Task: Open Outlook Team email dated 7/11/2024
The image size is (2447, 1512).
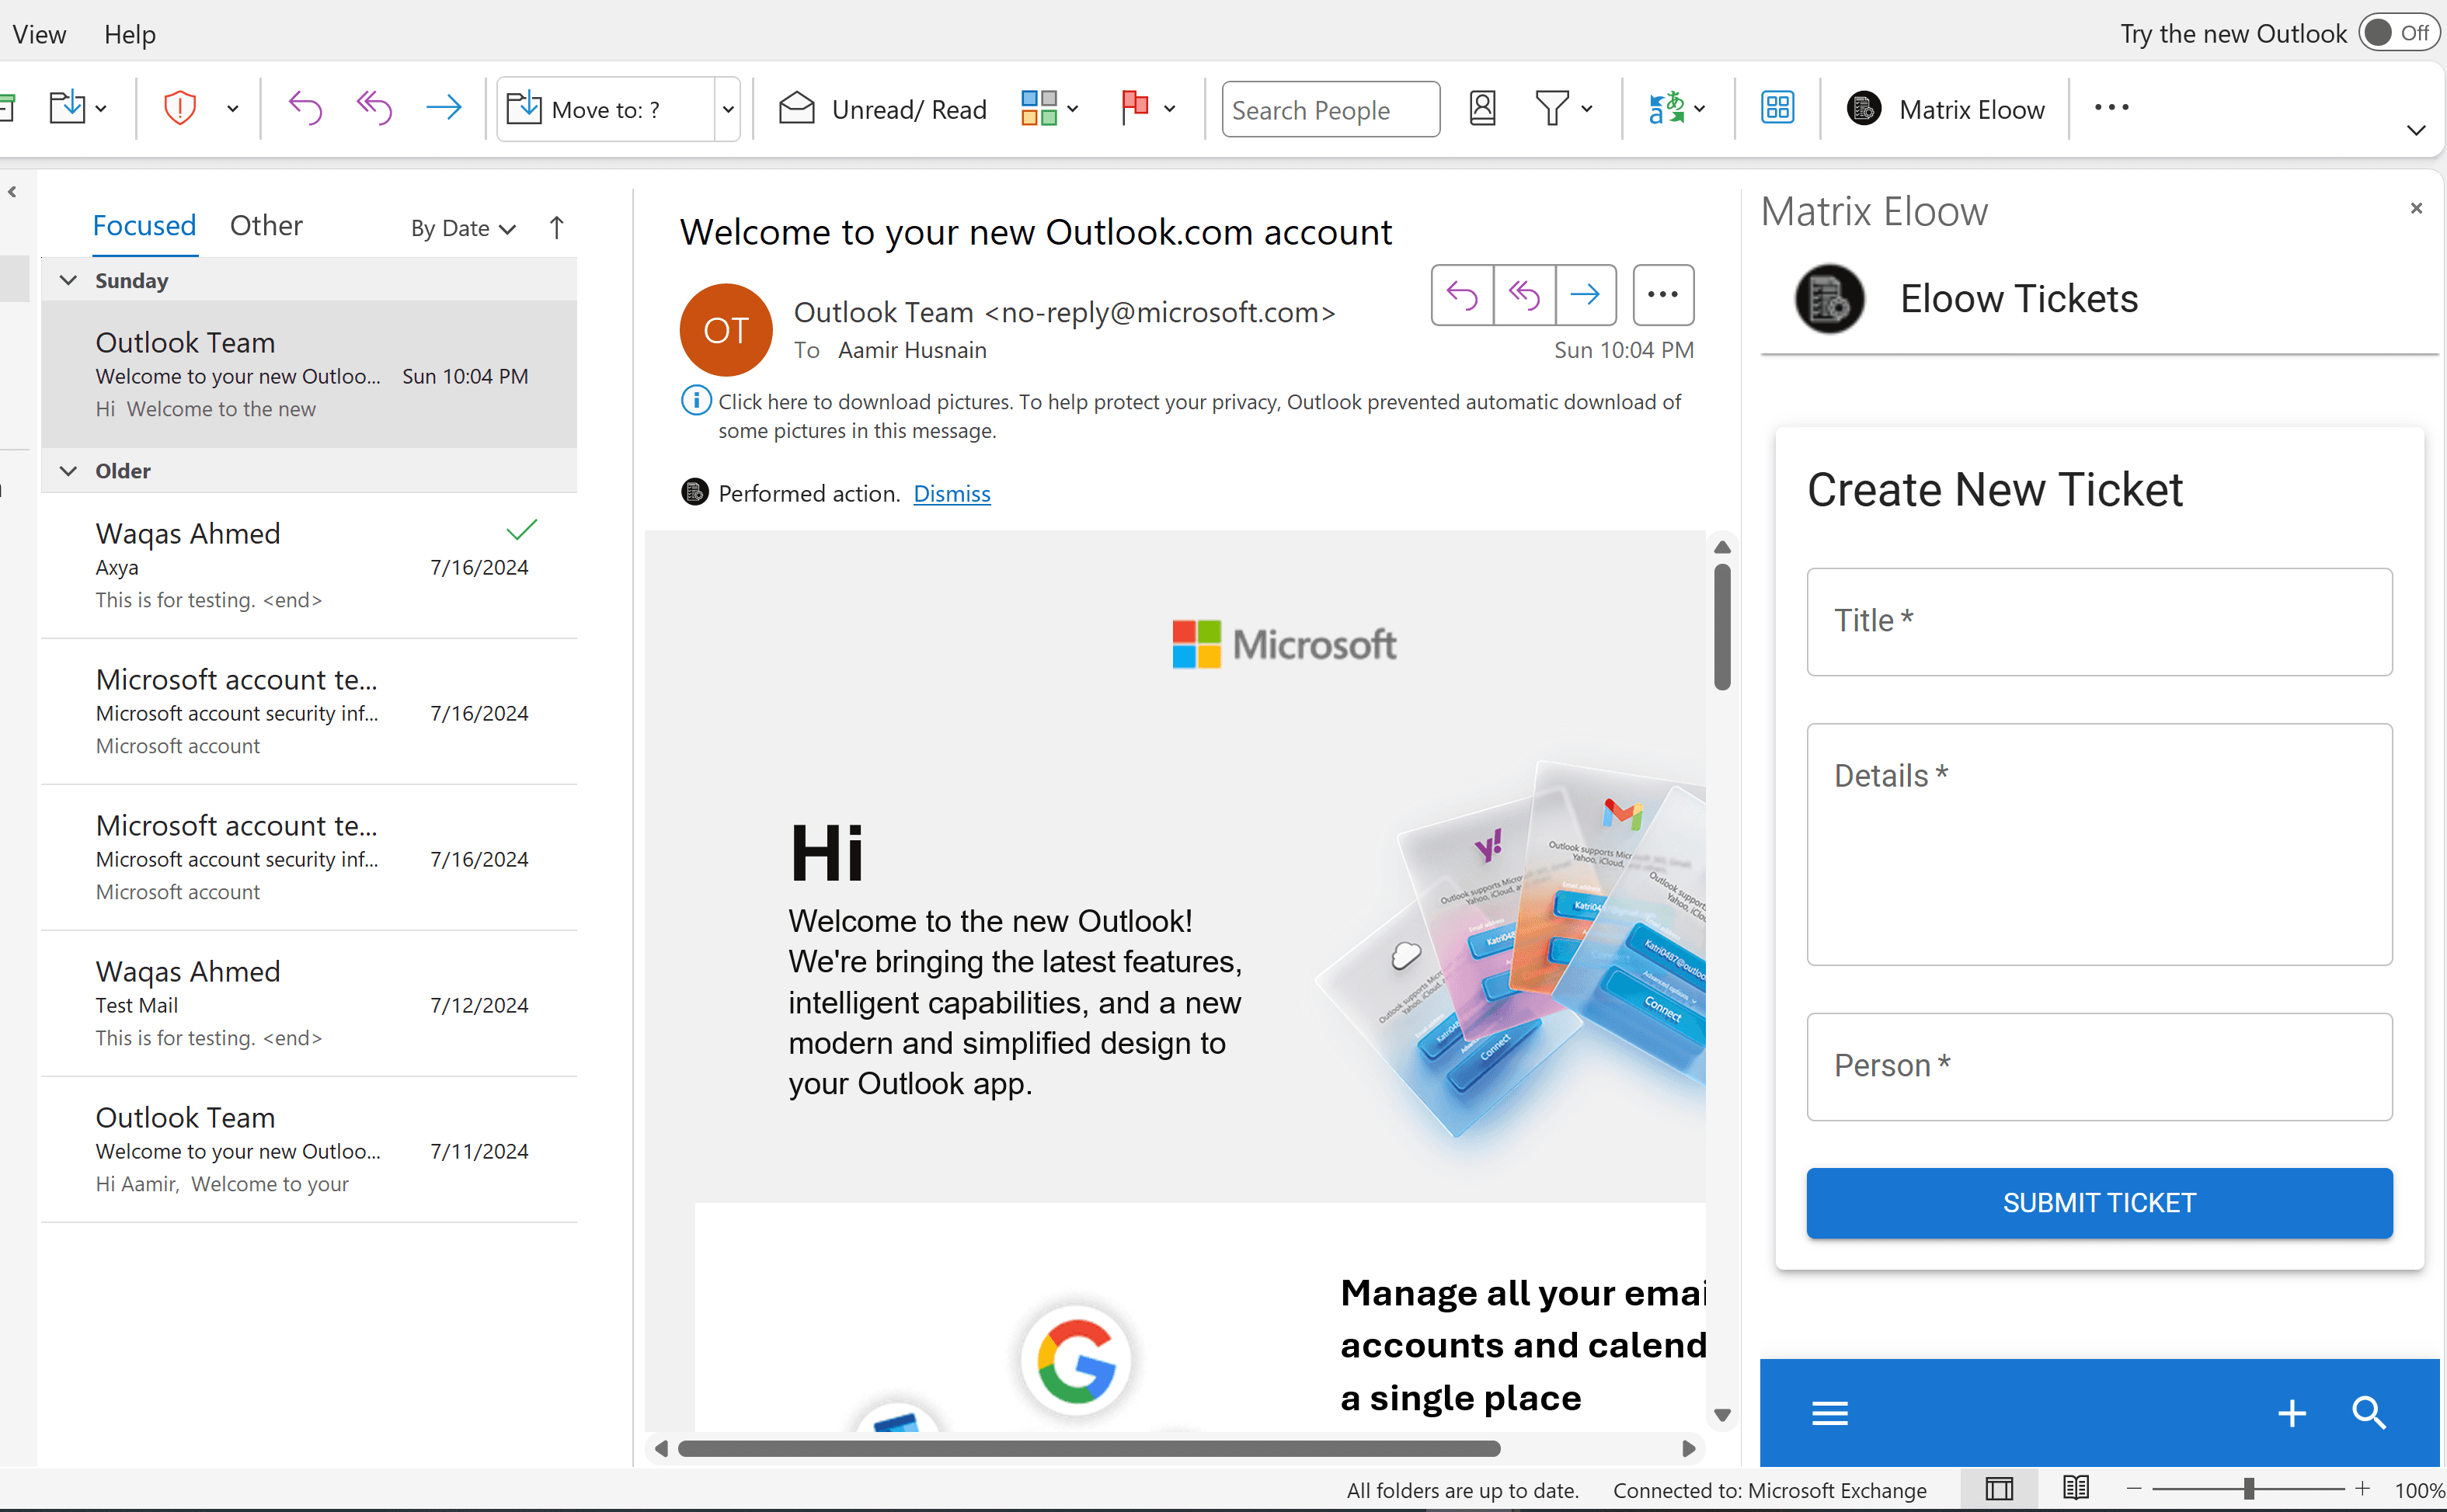Action: (x=309, y=1149)
